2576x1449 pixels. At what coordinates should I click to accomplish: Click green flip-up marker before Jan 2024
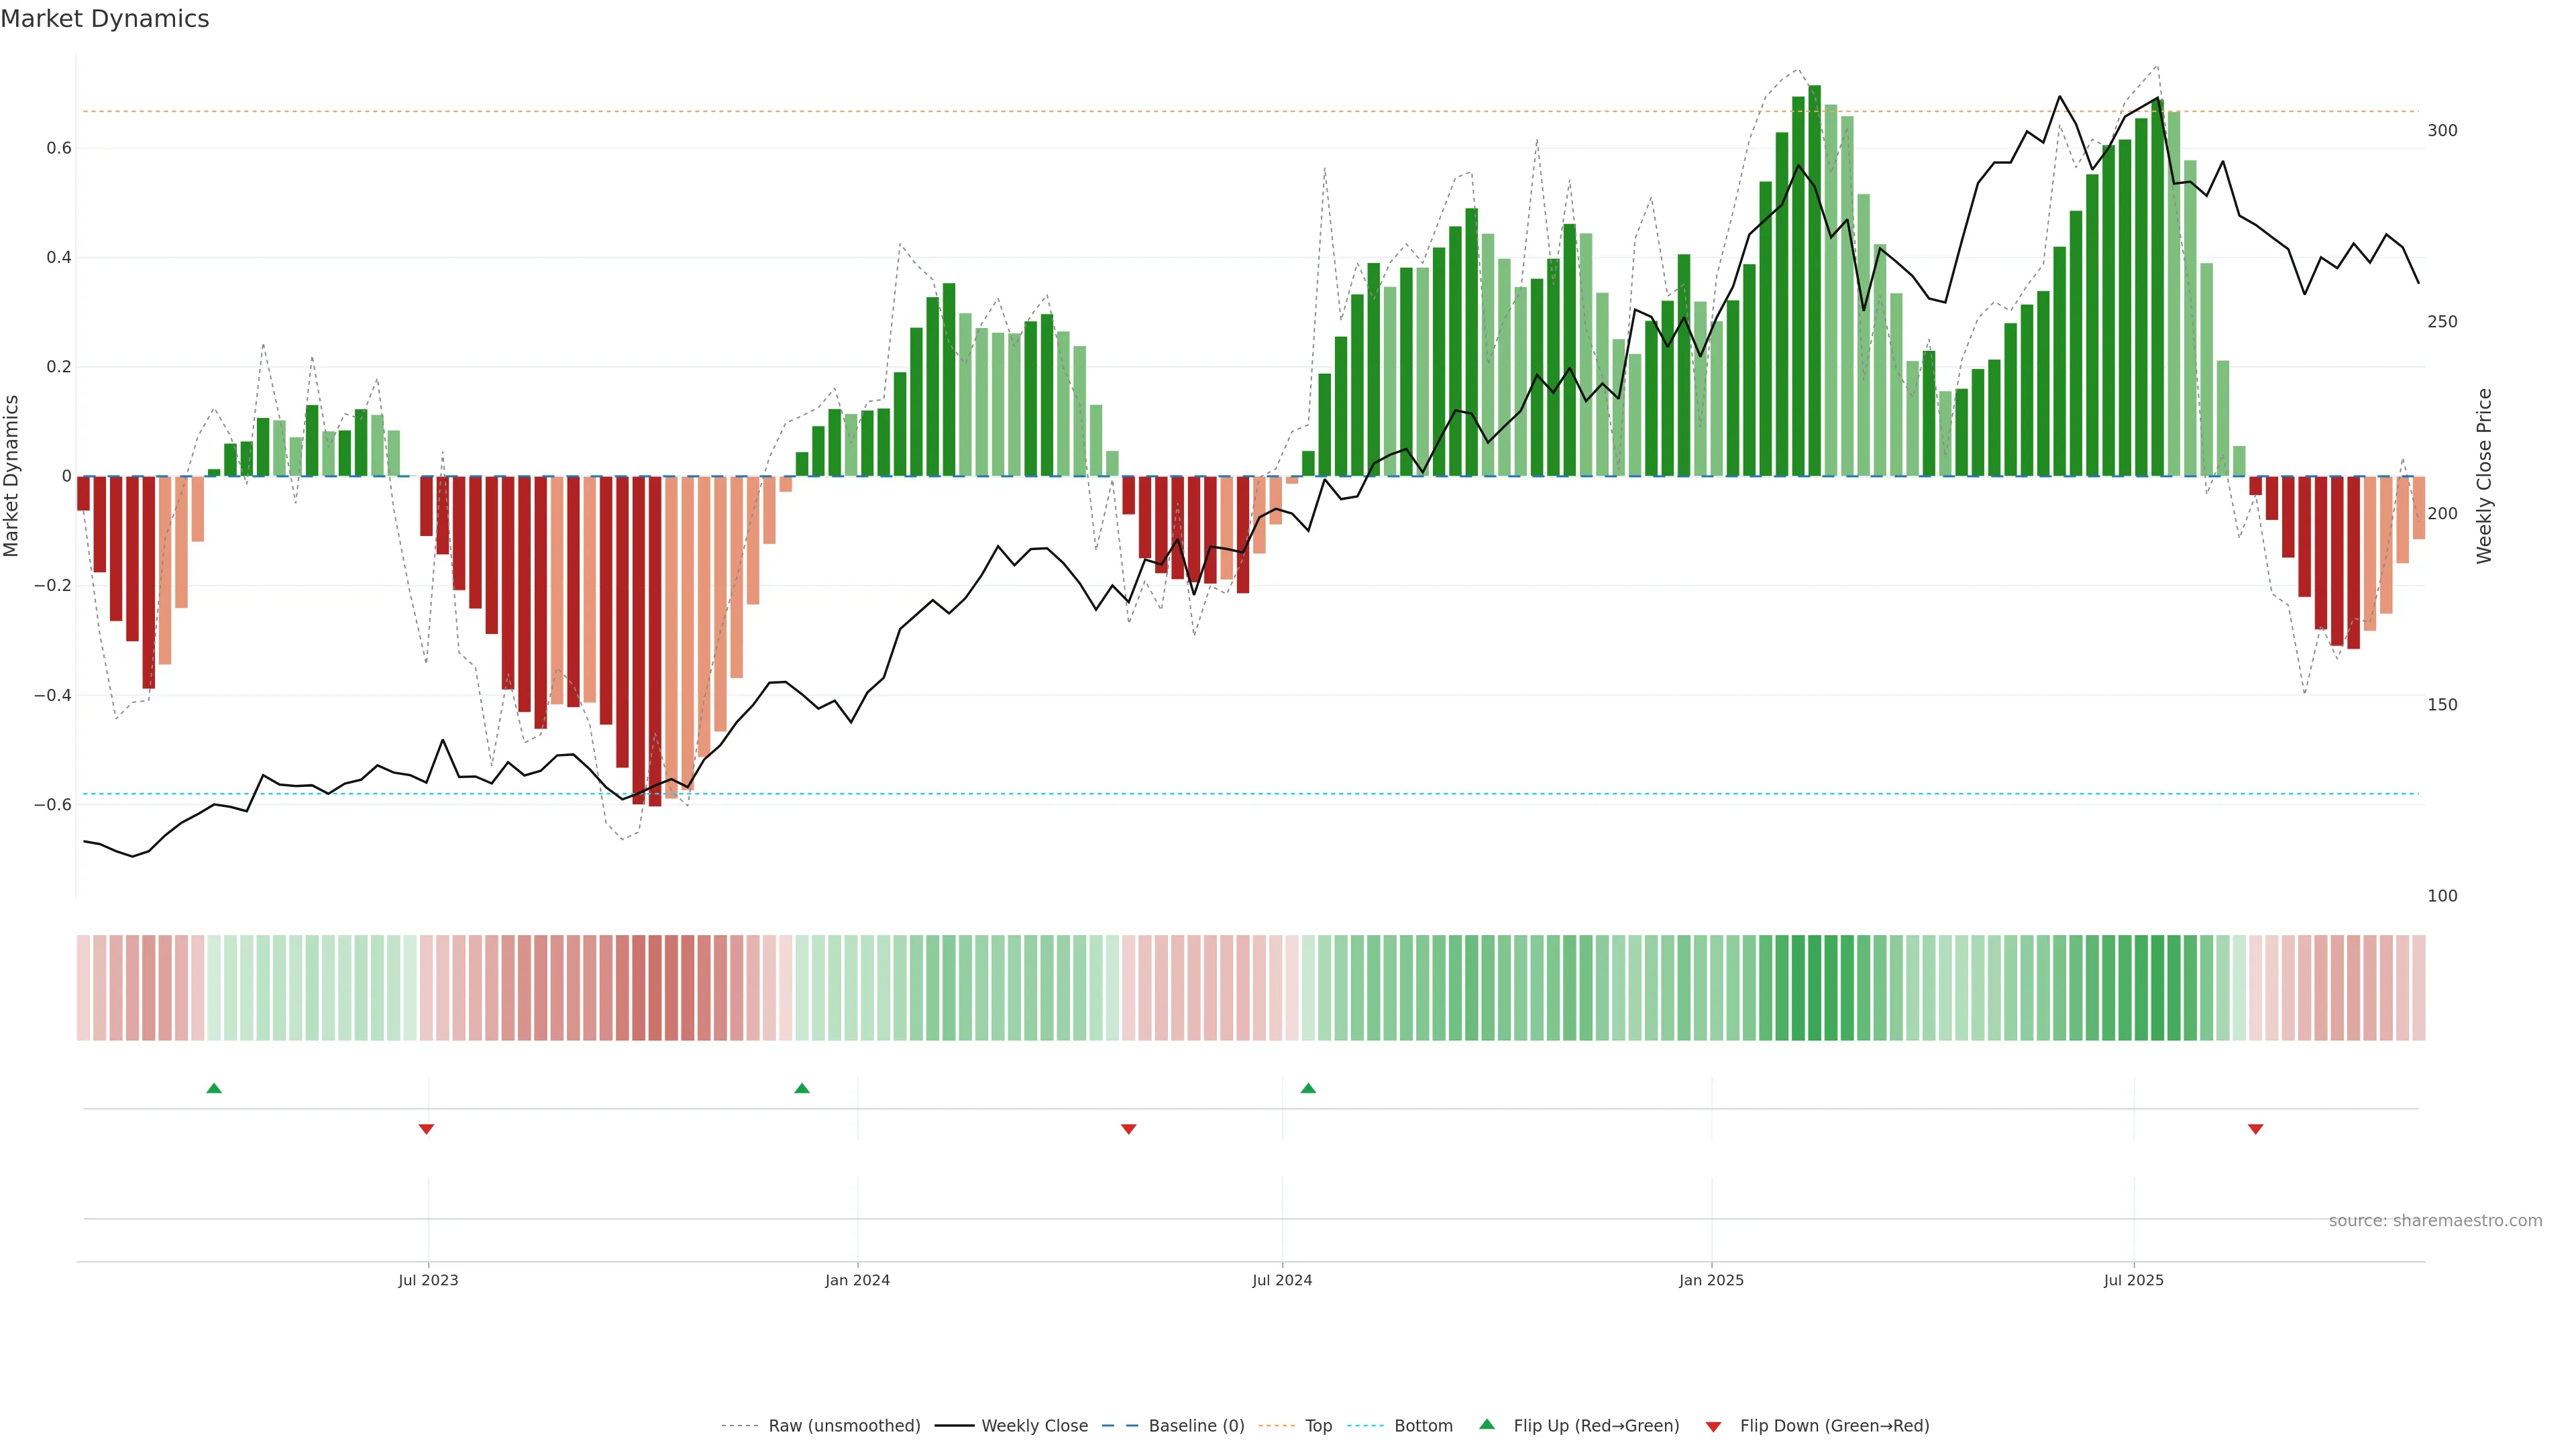[x=802, y=1088]
